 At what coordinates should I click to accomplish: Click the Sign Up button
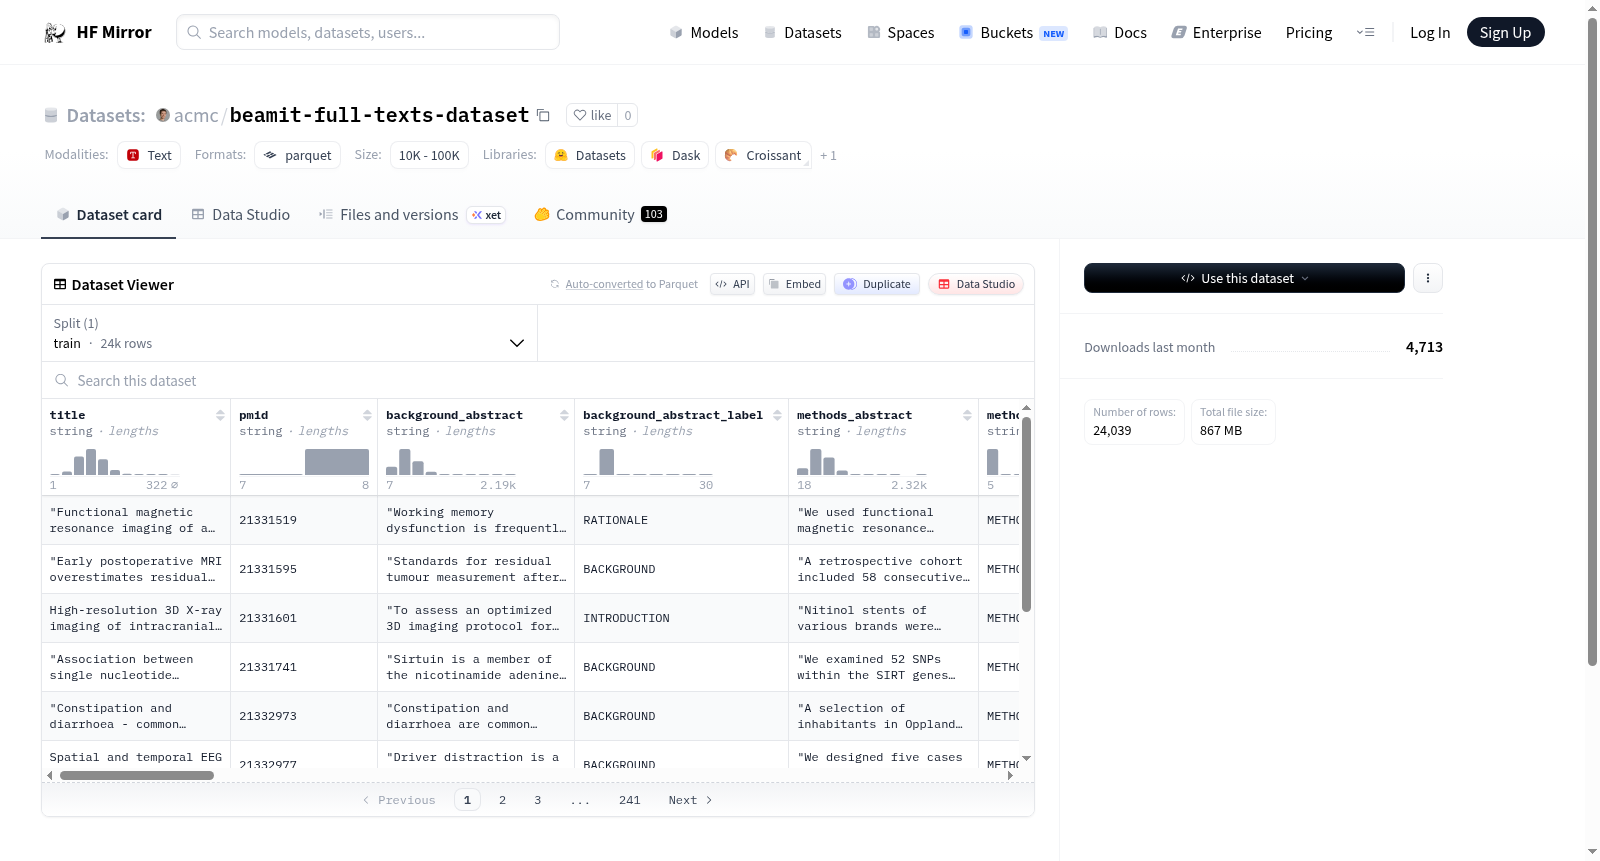1505,33
